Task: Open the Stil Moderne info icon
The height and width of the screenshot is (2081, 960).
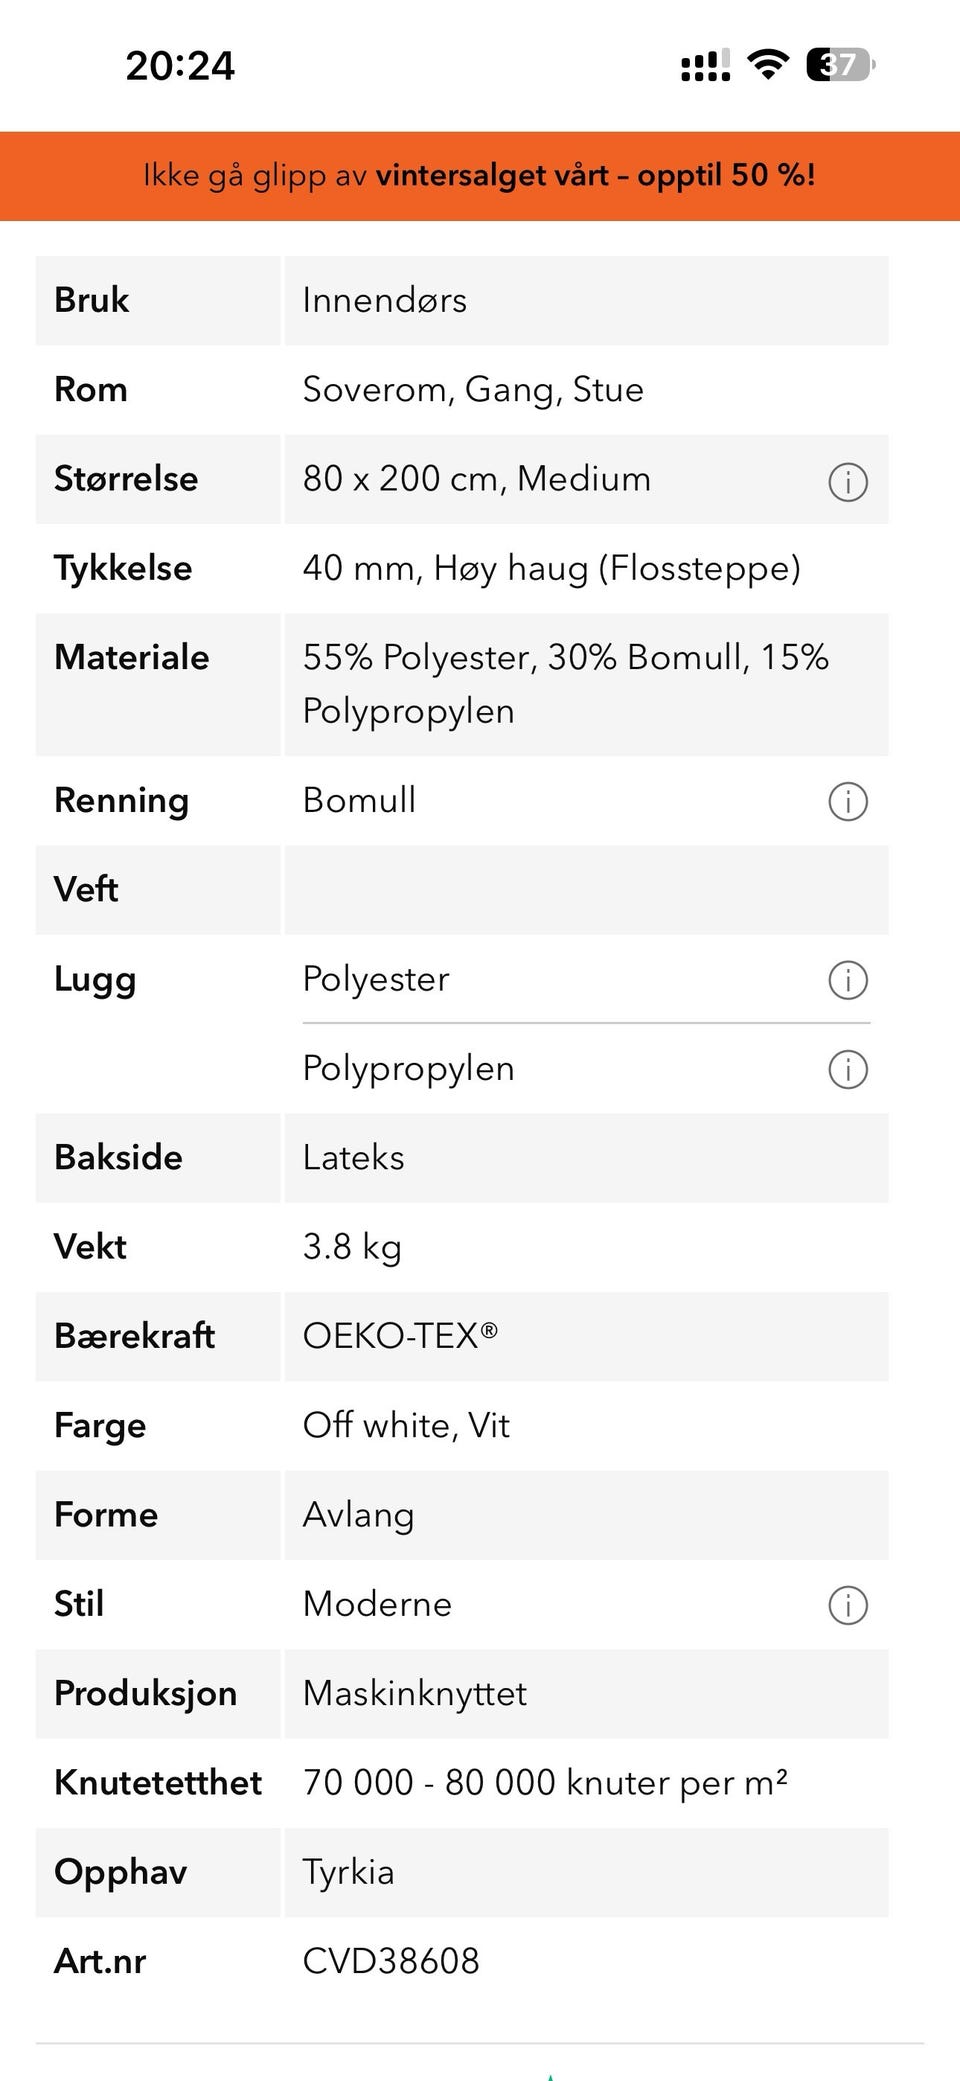Action: pyautogui.click(x=847, y=1605)
